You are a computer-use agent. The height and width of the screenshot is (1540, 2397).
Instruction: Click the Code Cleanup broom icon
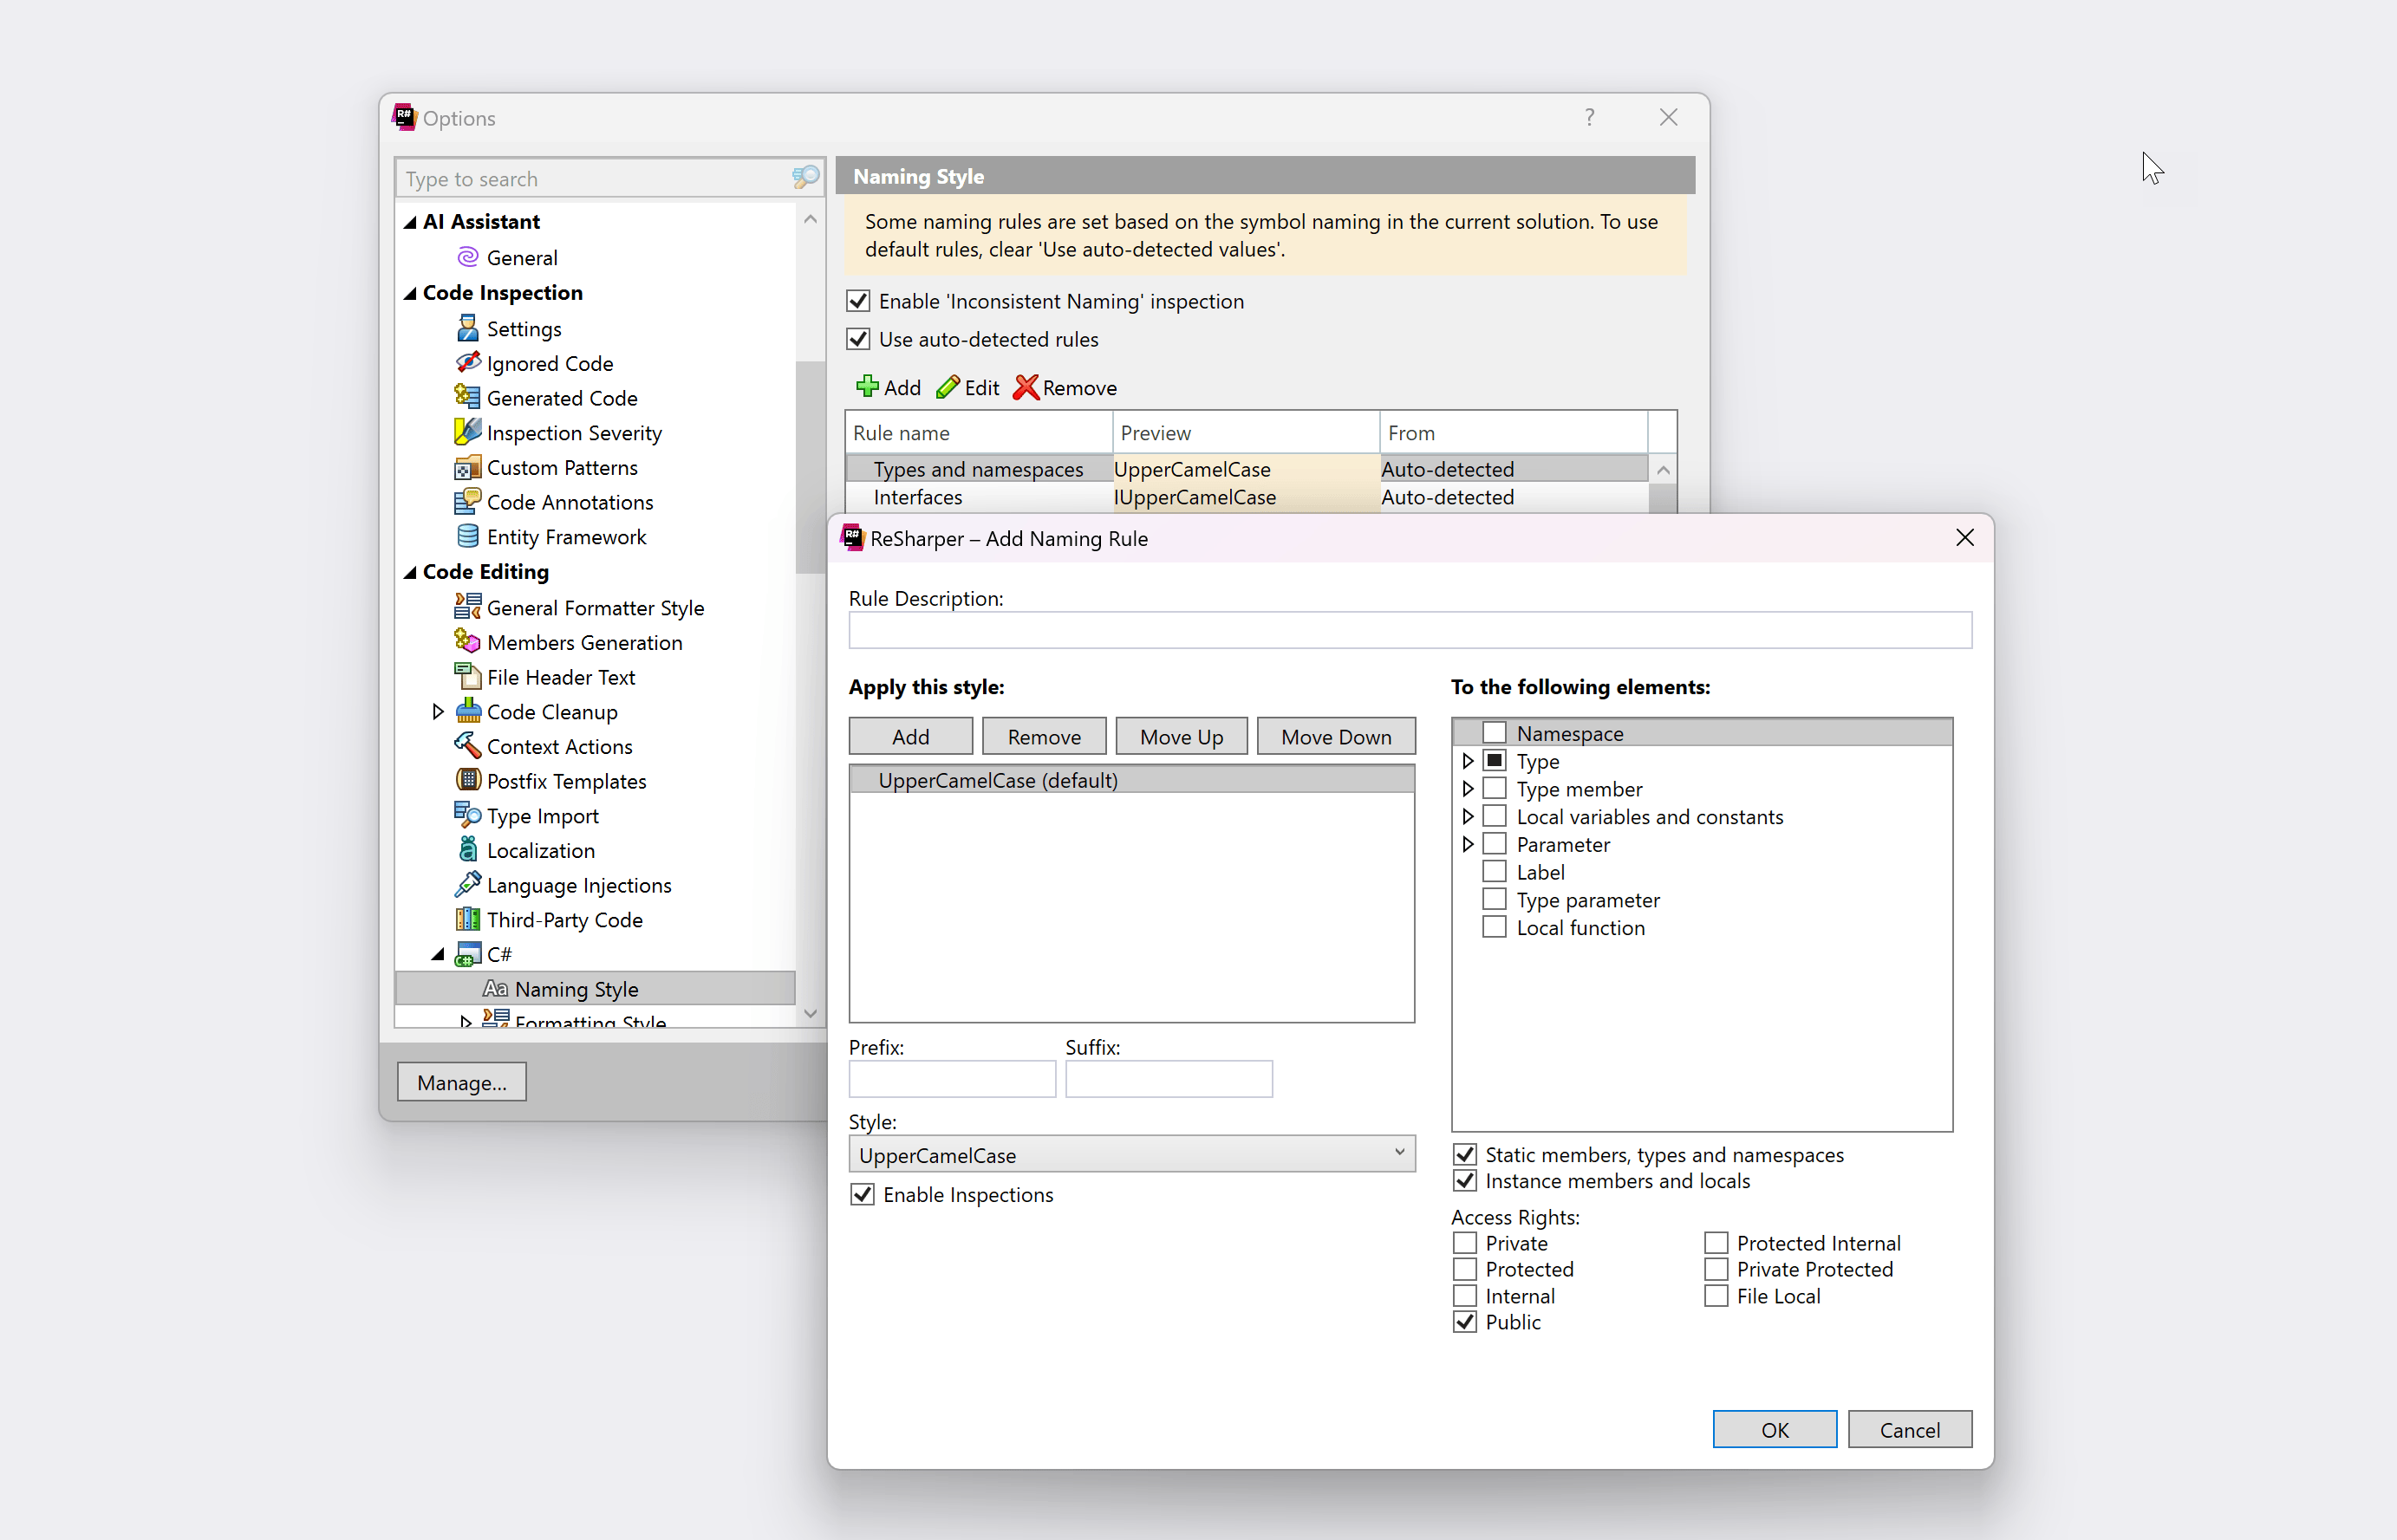(x=467, y=711)
